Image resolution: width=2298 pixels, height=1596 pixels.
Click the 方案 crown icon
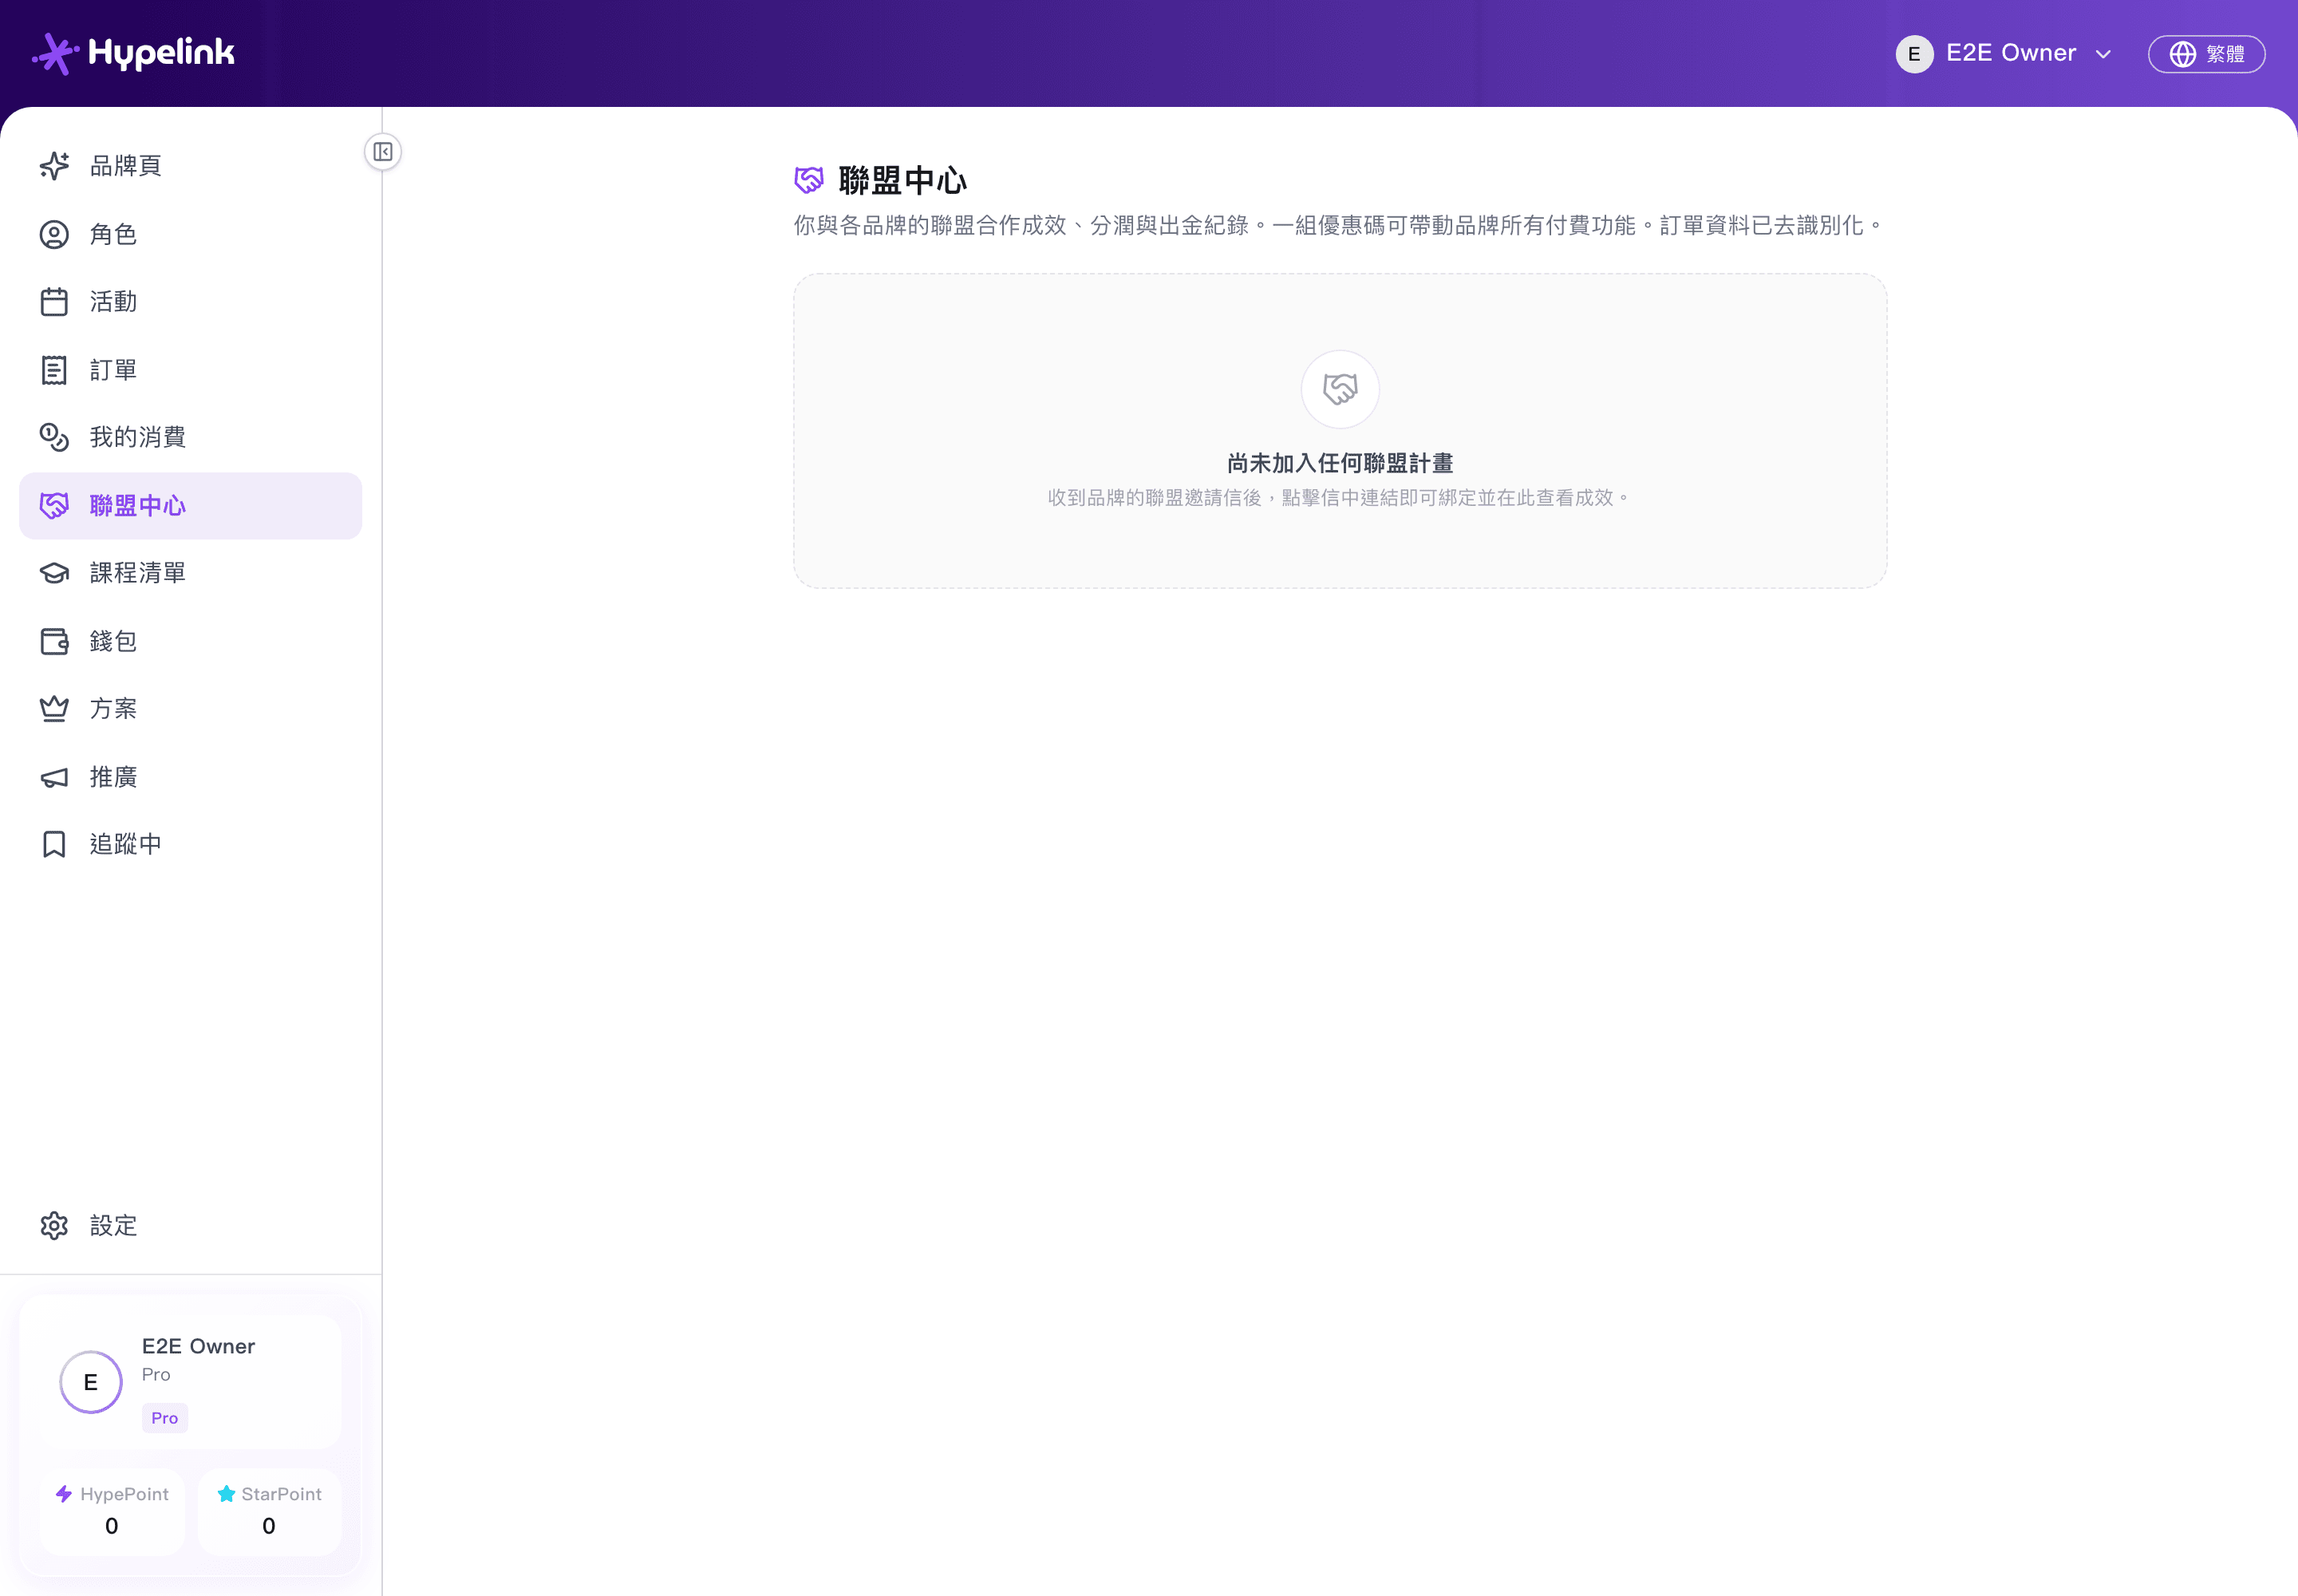pyautogui.click(x=54, y=709)
